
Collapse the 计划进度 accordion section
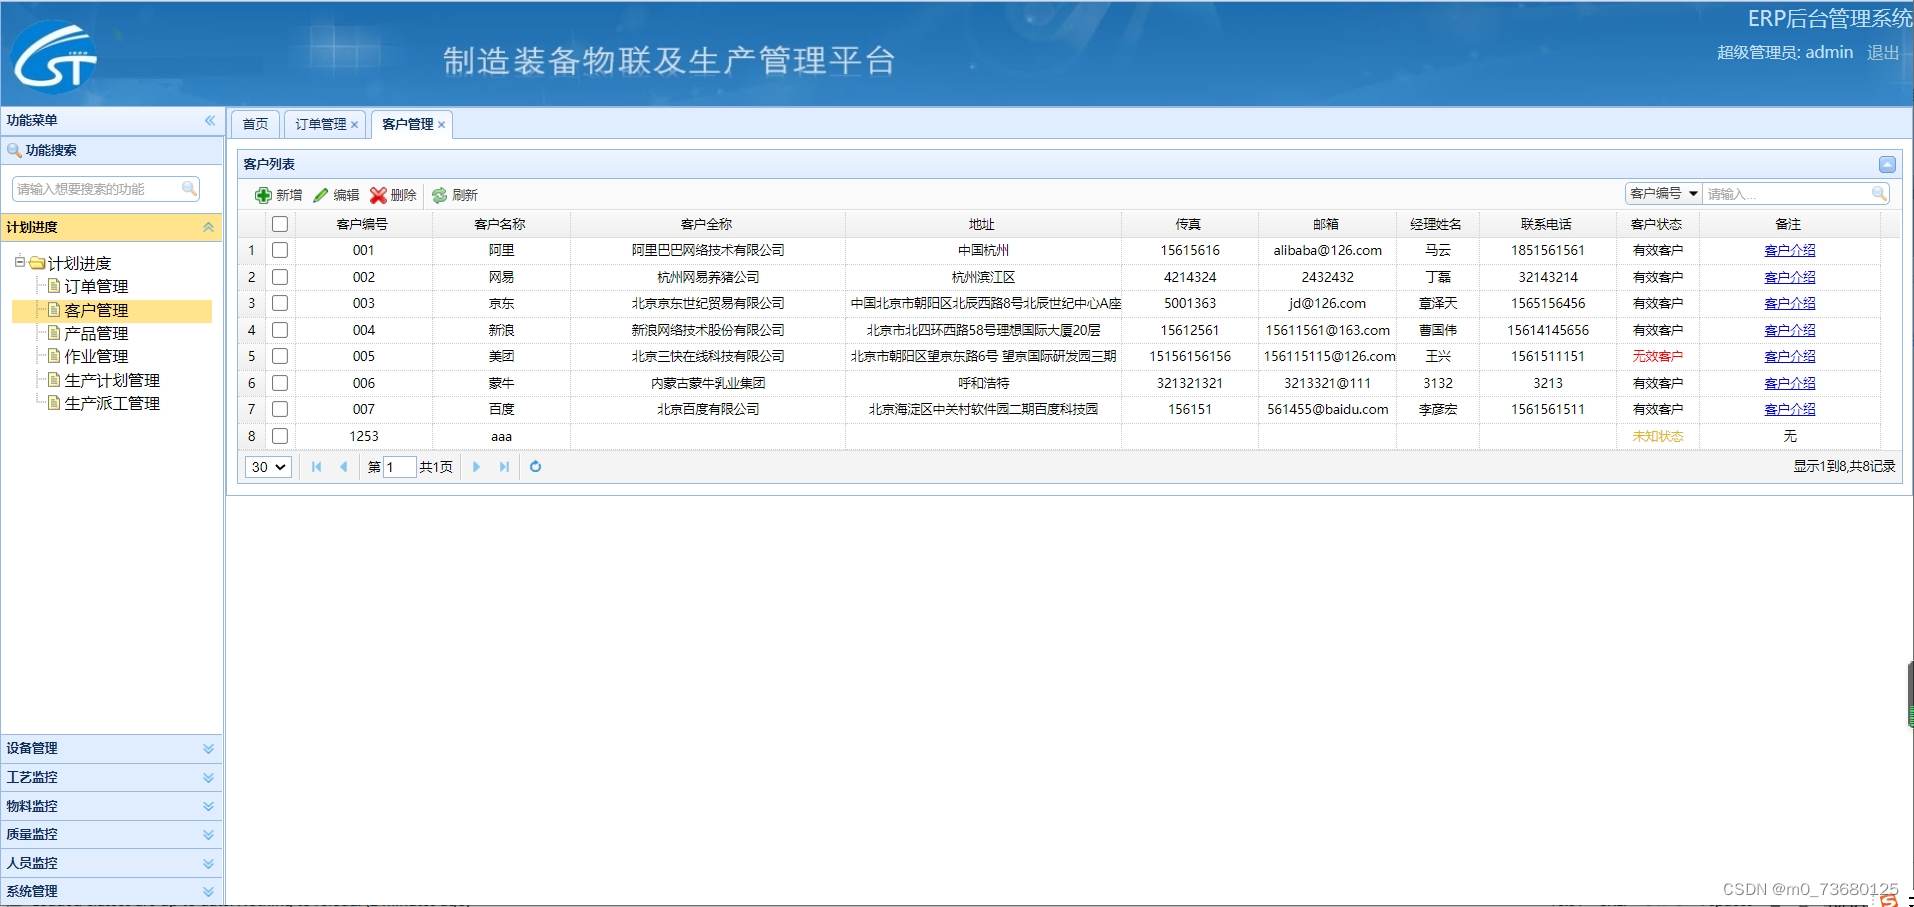click(208, 227)
